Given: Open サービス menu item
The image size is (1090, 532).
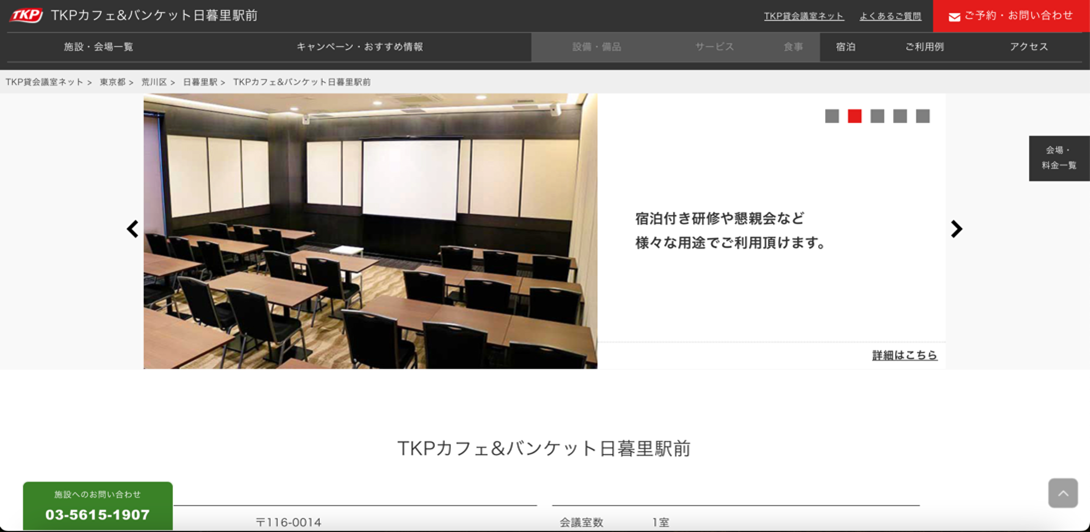Looking at the screenshot, I should click(715, 47).
